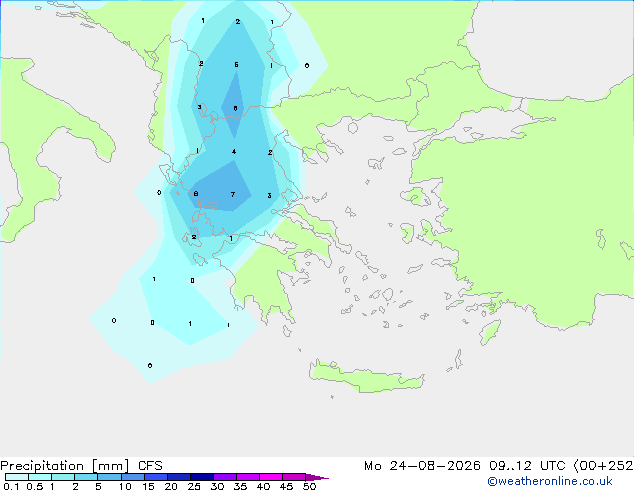634x490 pixels.
Task: Click the 10–15 mm legend swatch
Action: [132, 477]
